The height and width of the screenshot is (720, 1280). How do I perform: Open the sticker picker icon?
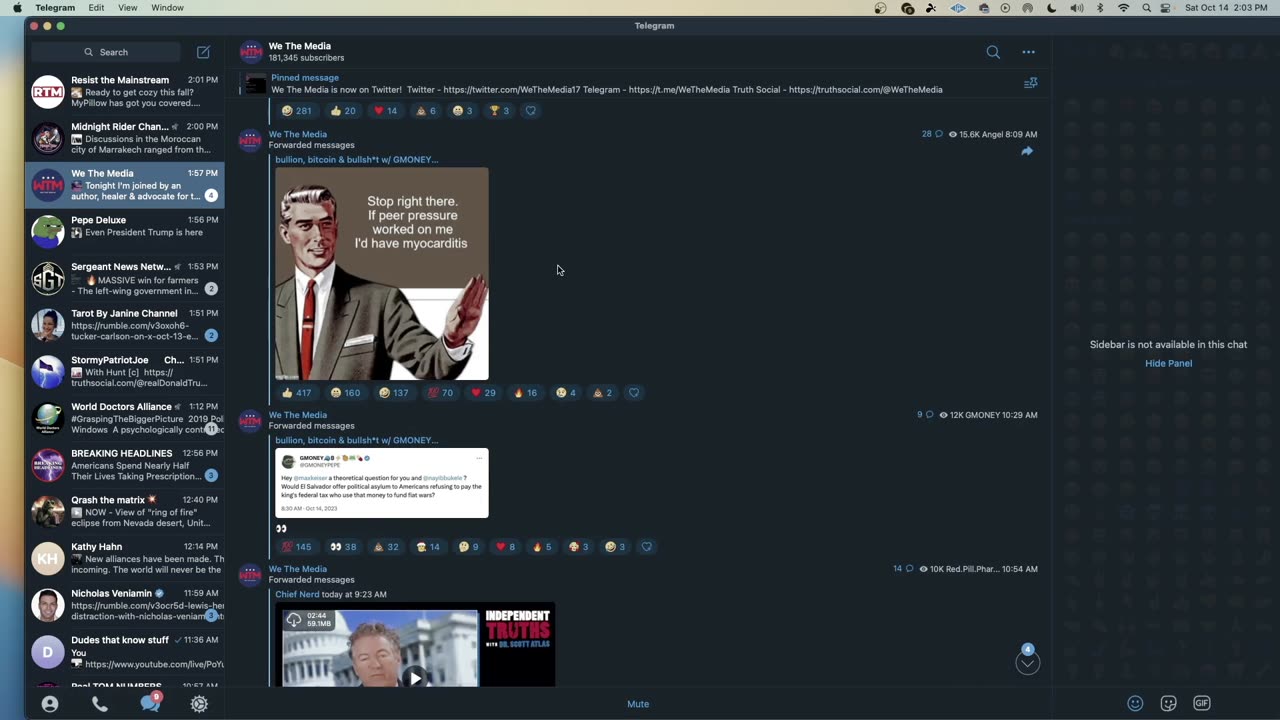pos(1168,703)
